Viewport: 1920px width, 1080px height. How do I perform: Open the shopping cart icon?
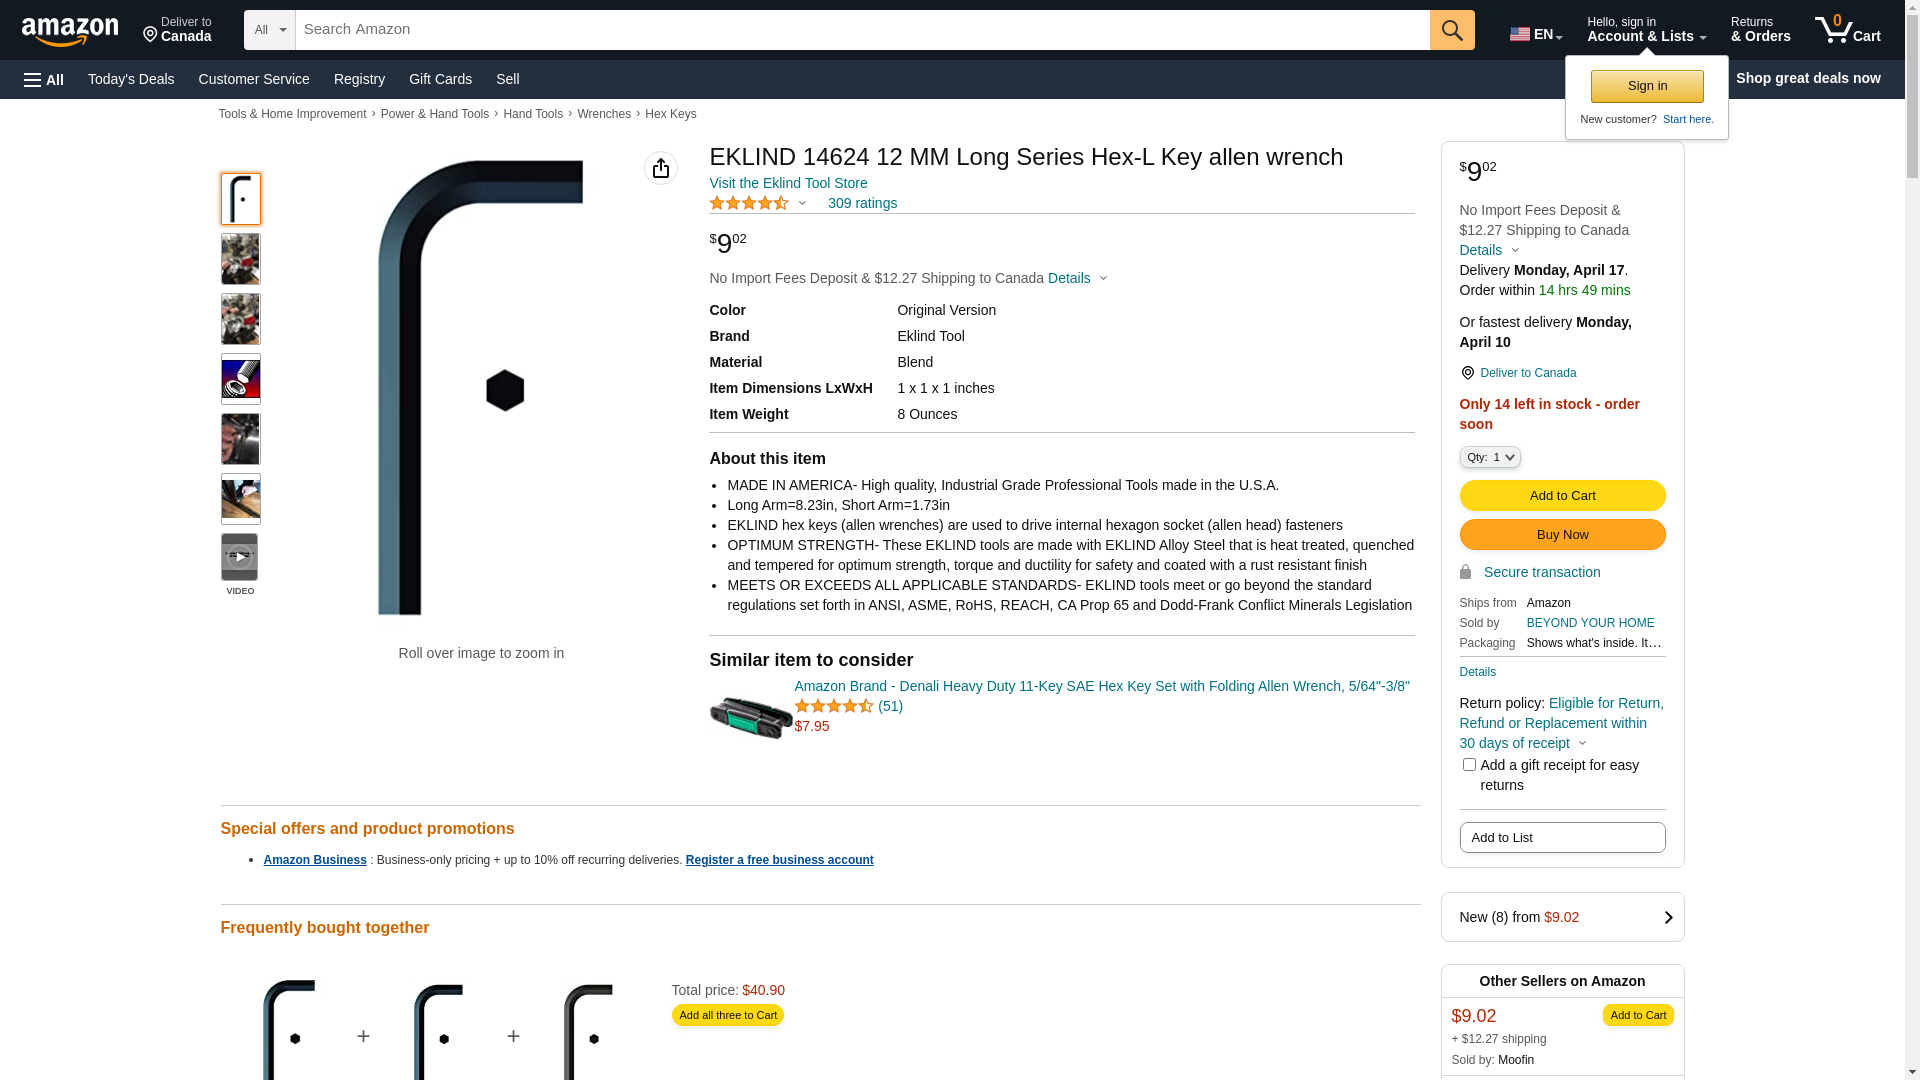tap(1847, 30)
